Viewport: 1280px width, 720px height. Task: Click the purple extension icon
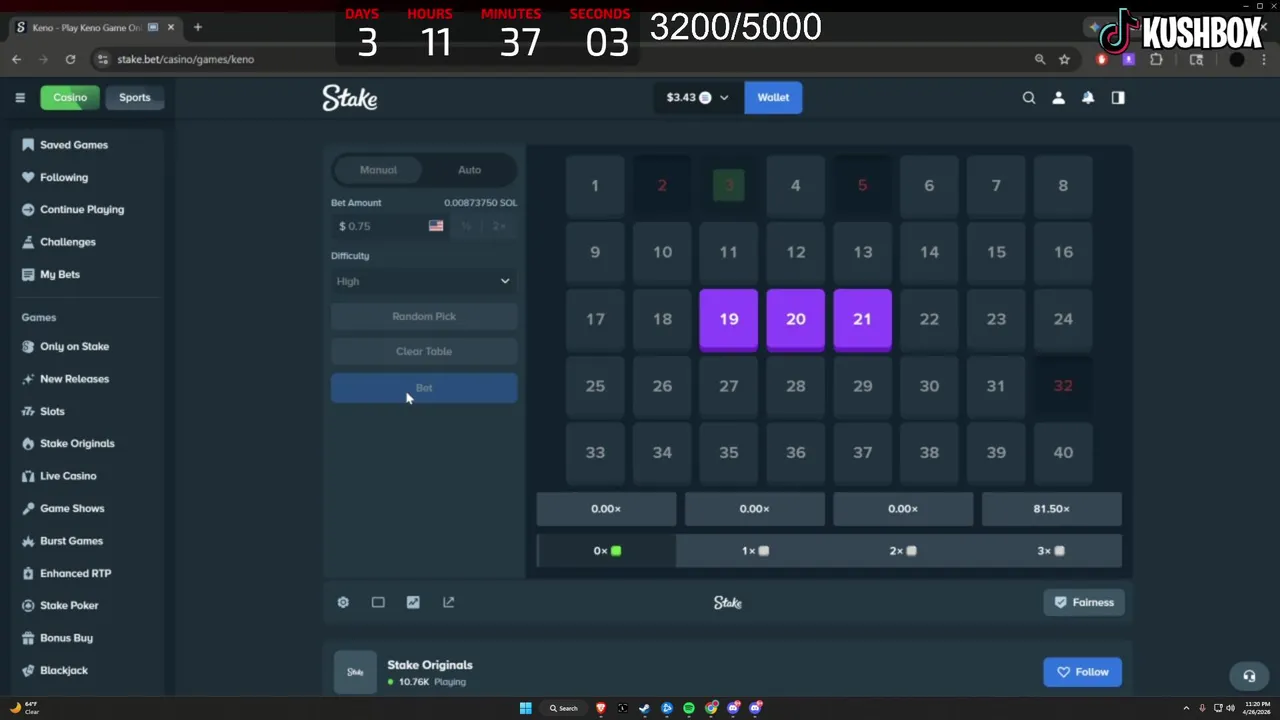(x=1128, y=59)
